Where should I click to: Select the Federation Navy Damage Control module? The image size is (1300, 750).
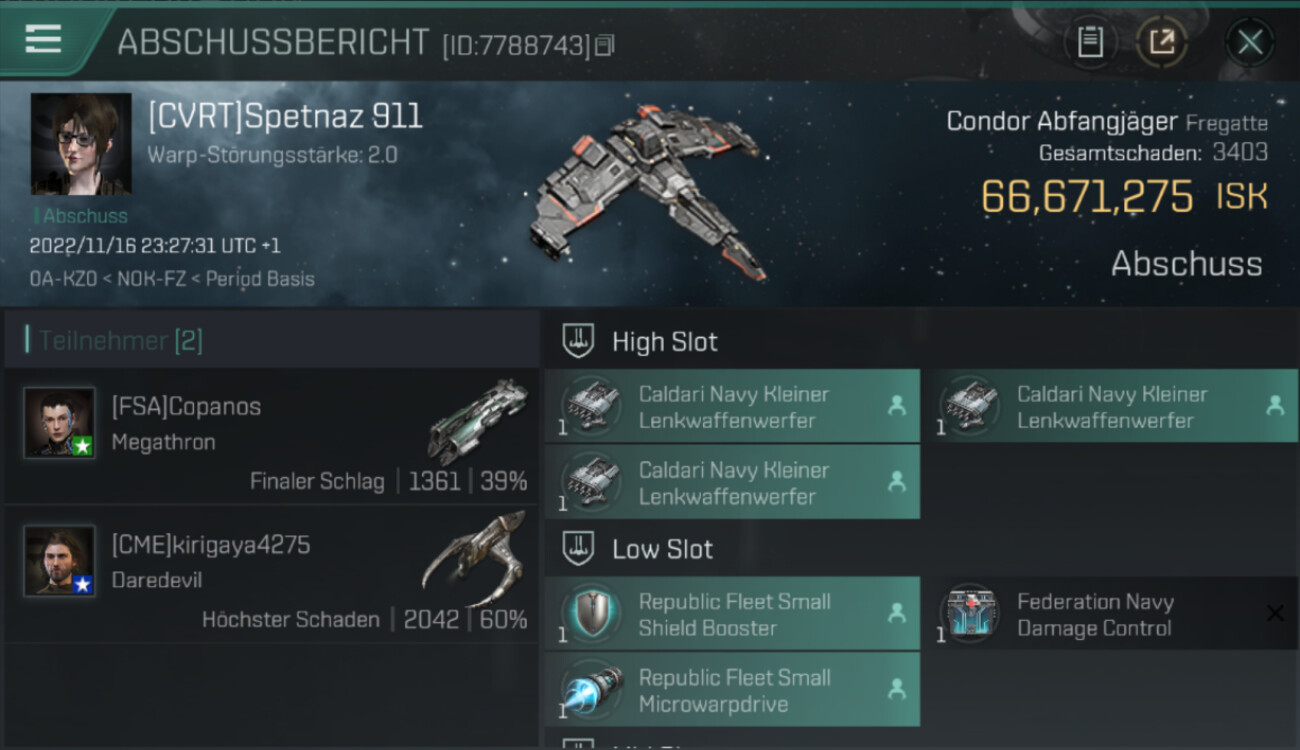(1110, 614)
